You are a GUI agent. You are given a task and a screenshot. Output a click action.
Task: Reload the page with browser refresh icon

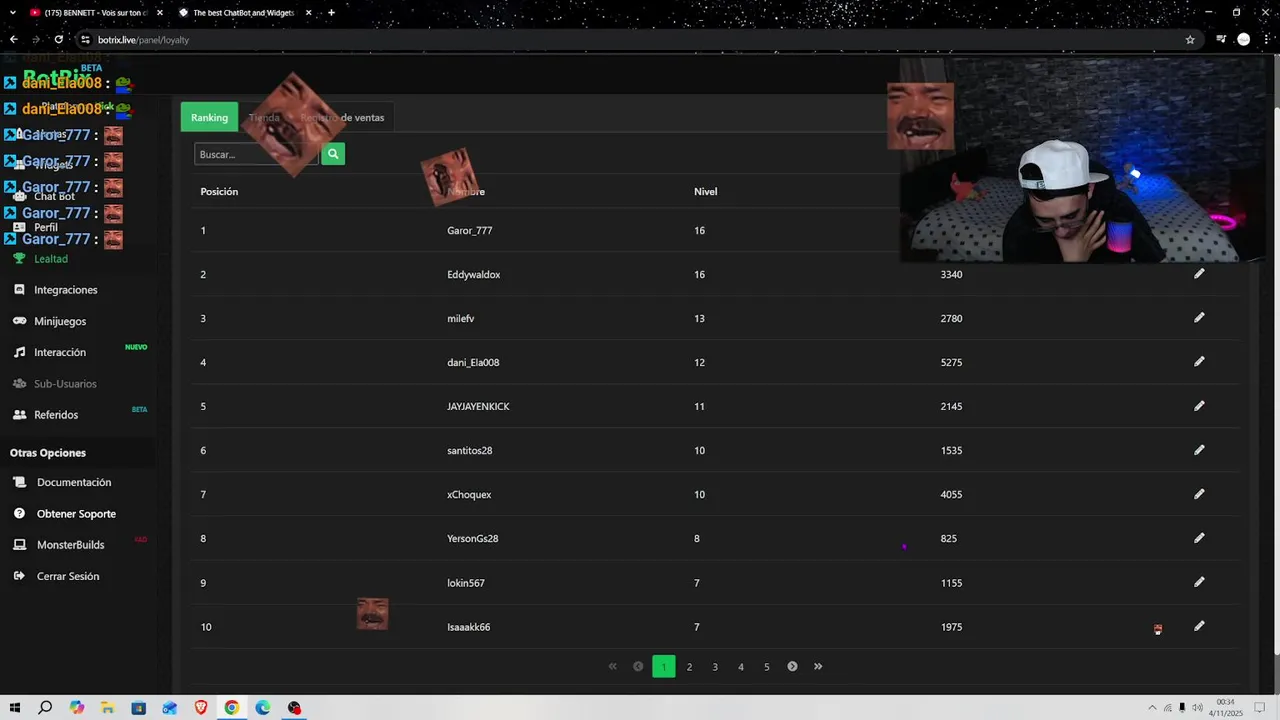coord(59,40)
